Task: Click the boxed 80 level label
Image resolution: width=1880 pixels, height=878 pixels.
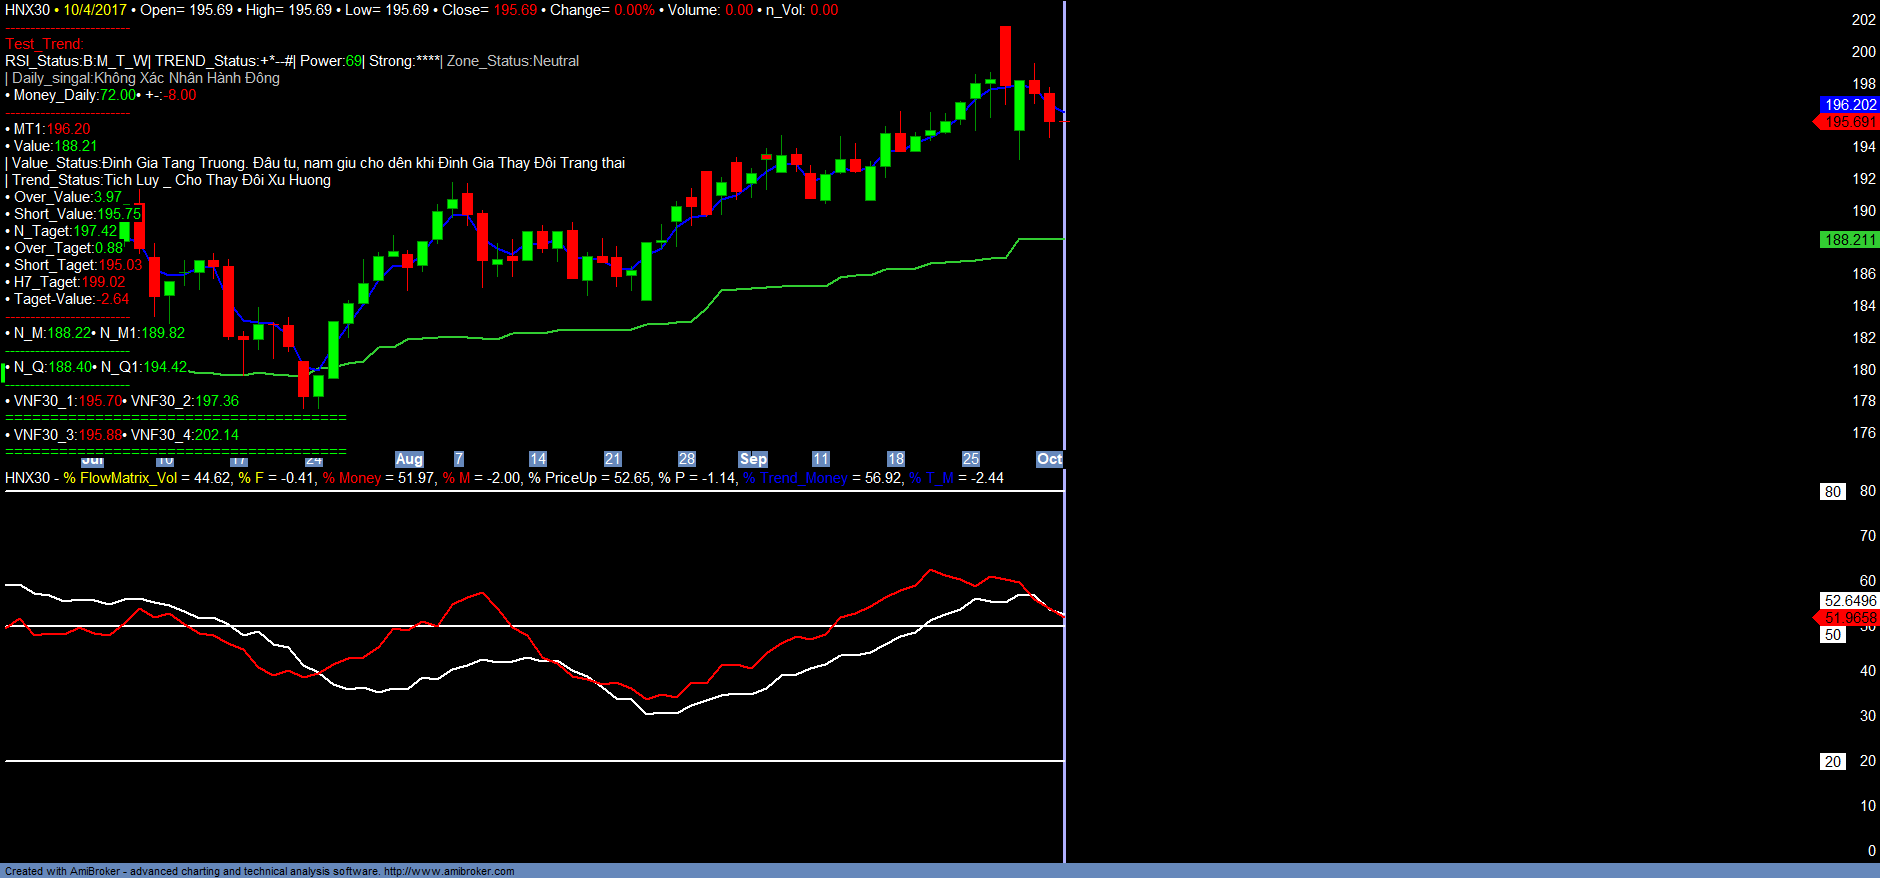Action: [1832, 492]
